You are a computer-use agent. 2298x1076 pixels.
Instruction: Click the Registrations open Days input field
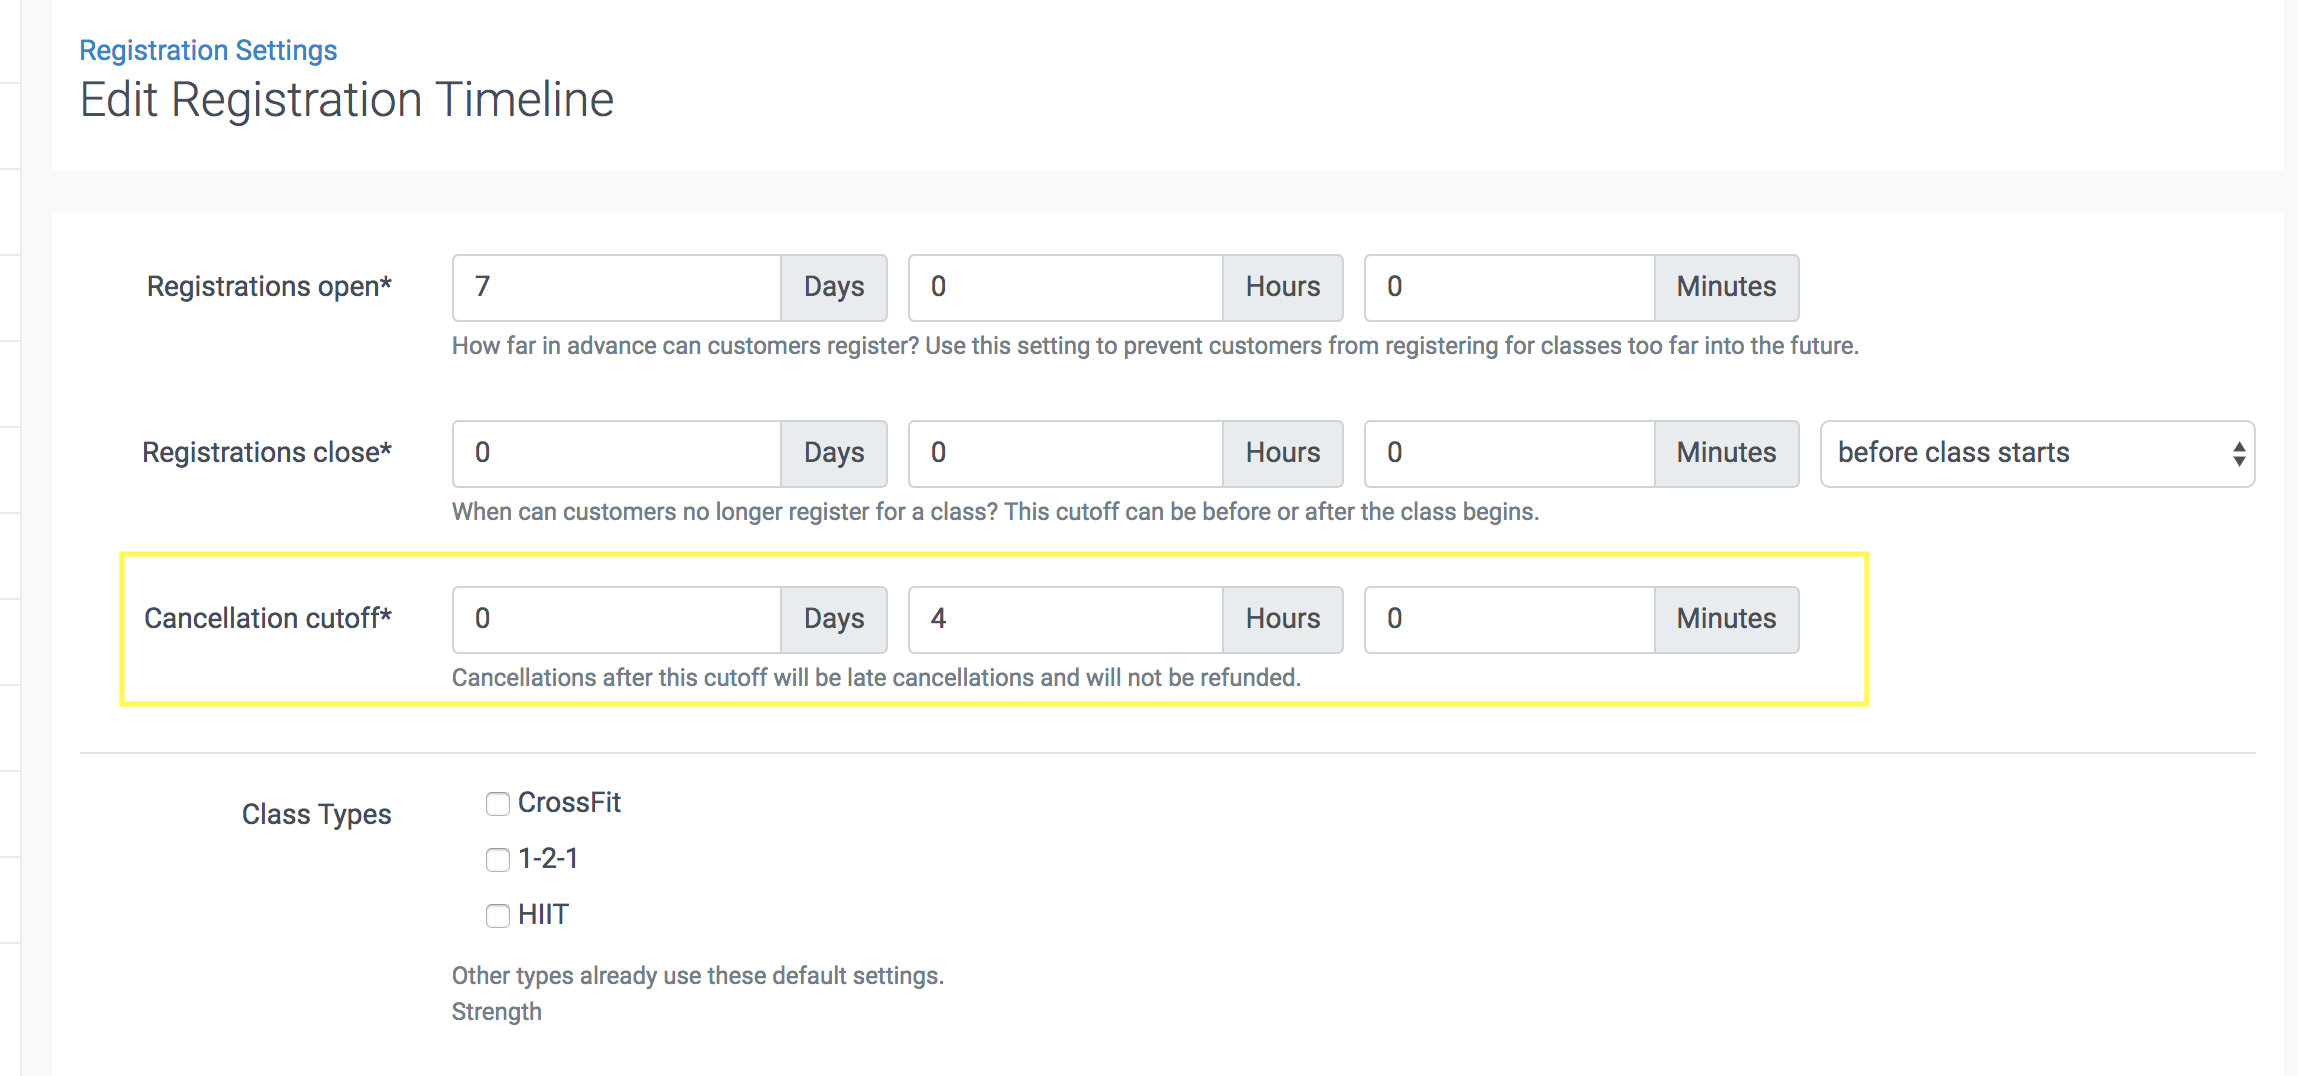point(616,287)
